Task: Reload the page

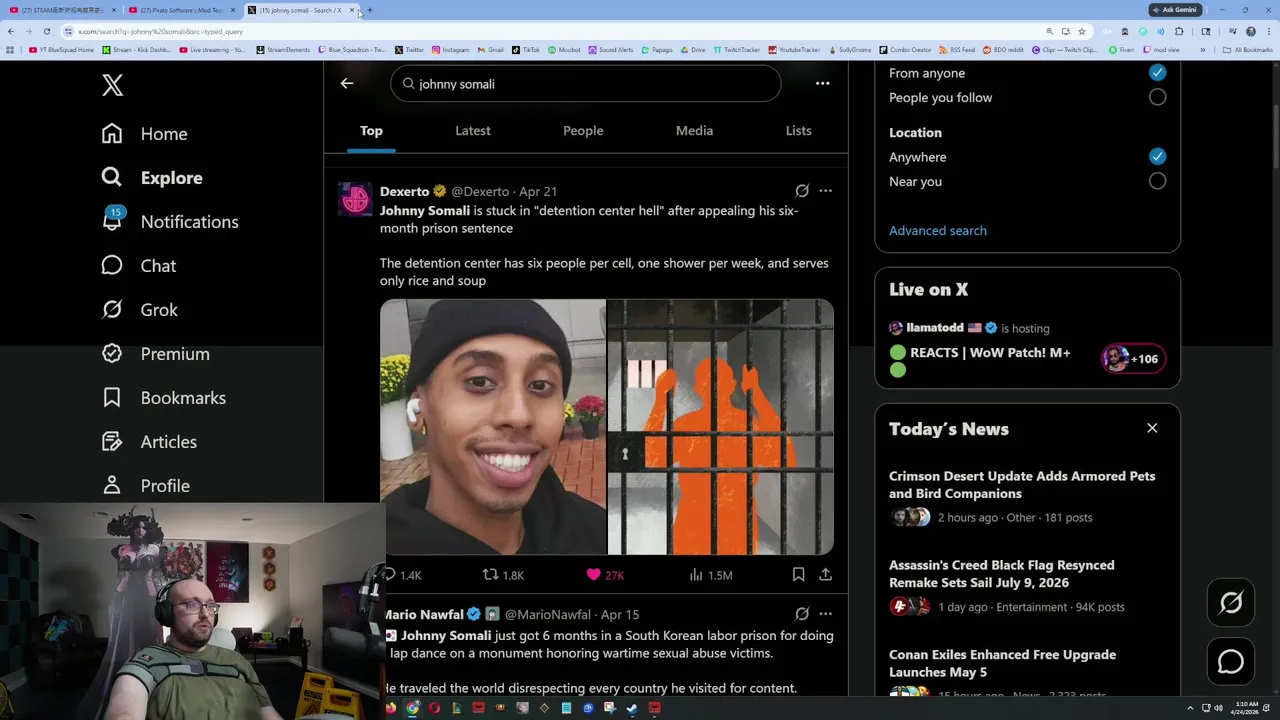Action: pyautogui.click(x=46, y=31)
